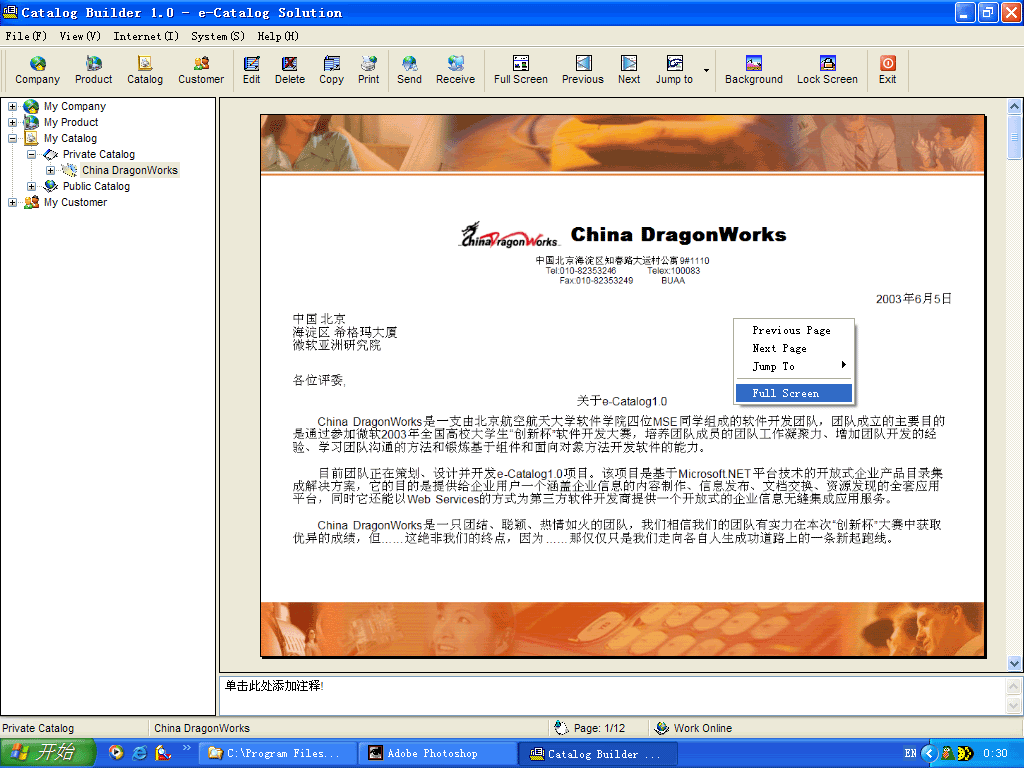Screen dimensions: 1024x768
Task: Click the Receive toolbar icon
Action: [x=455, y=70]
